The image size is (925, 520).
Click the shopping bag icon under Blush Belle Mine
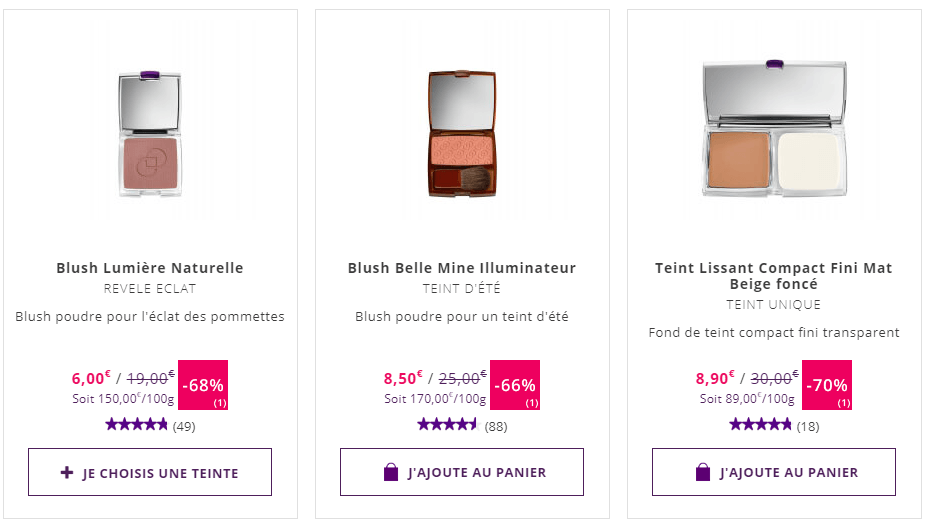tap(391, 472)
